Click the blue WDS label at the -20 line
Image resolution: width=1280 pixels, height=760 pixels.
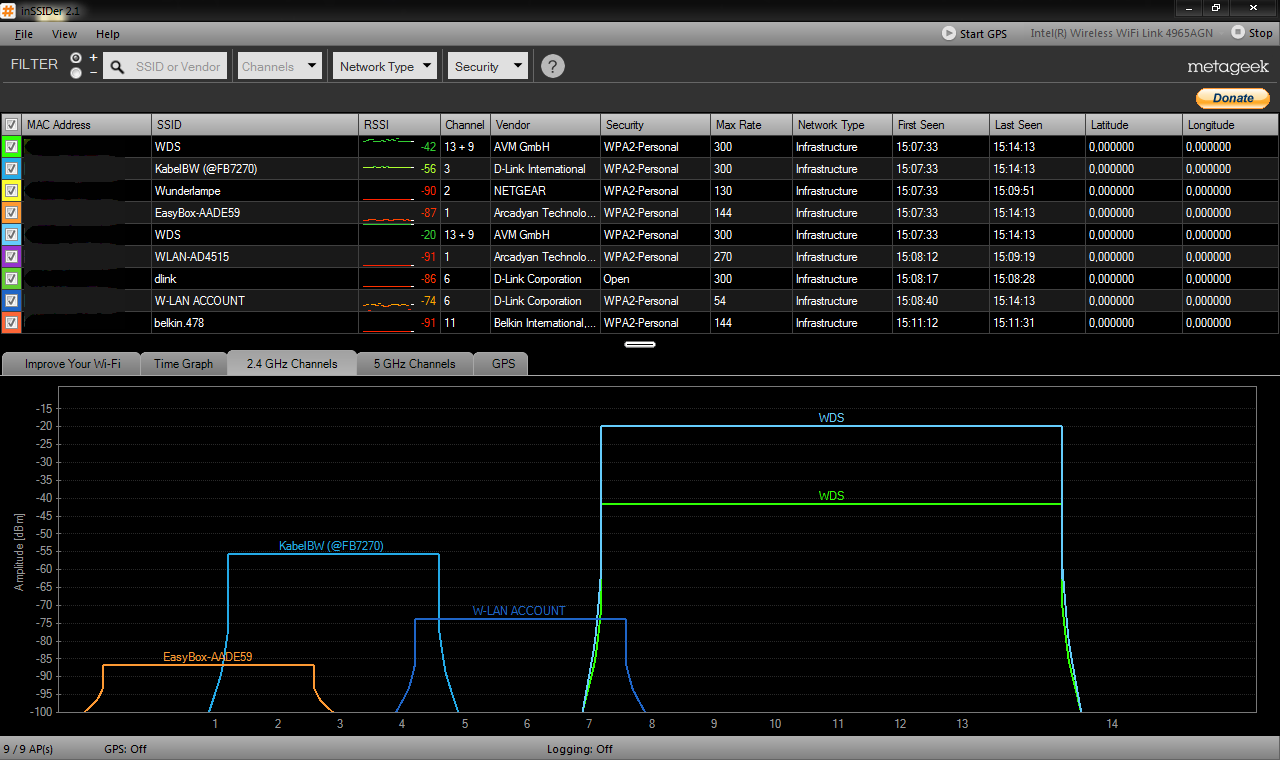point(831,418)
